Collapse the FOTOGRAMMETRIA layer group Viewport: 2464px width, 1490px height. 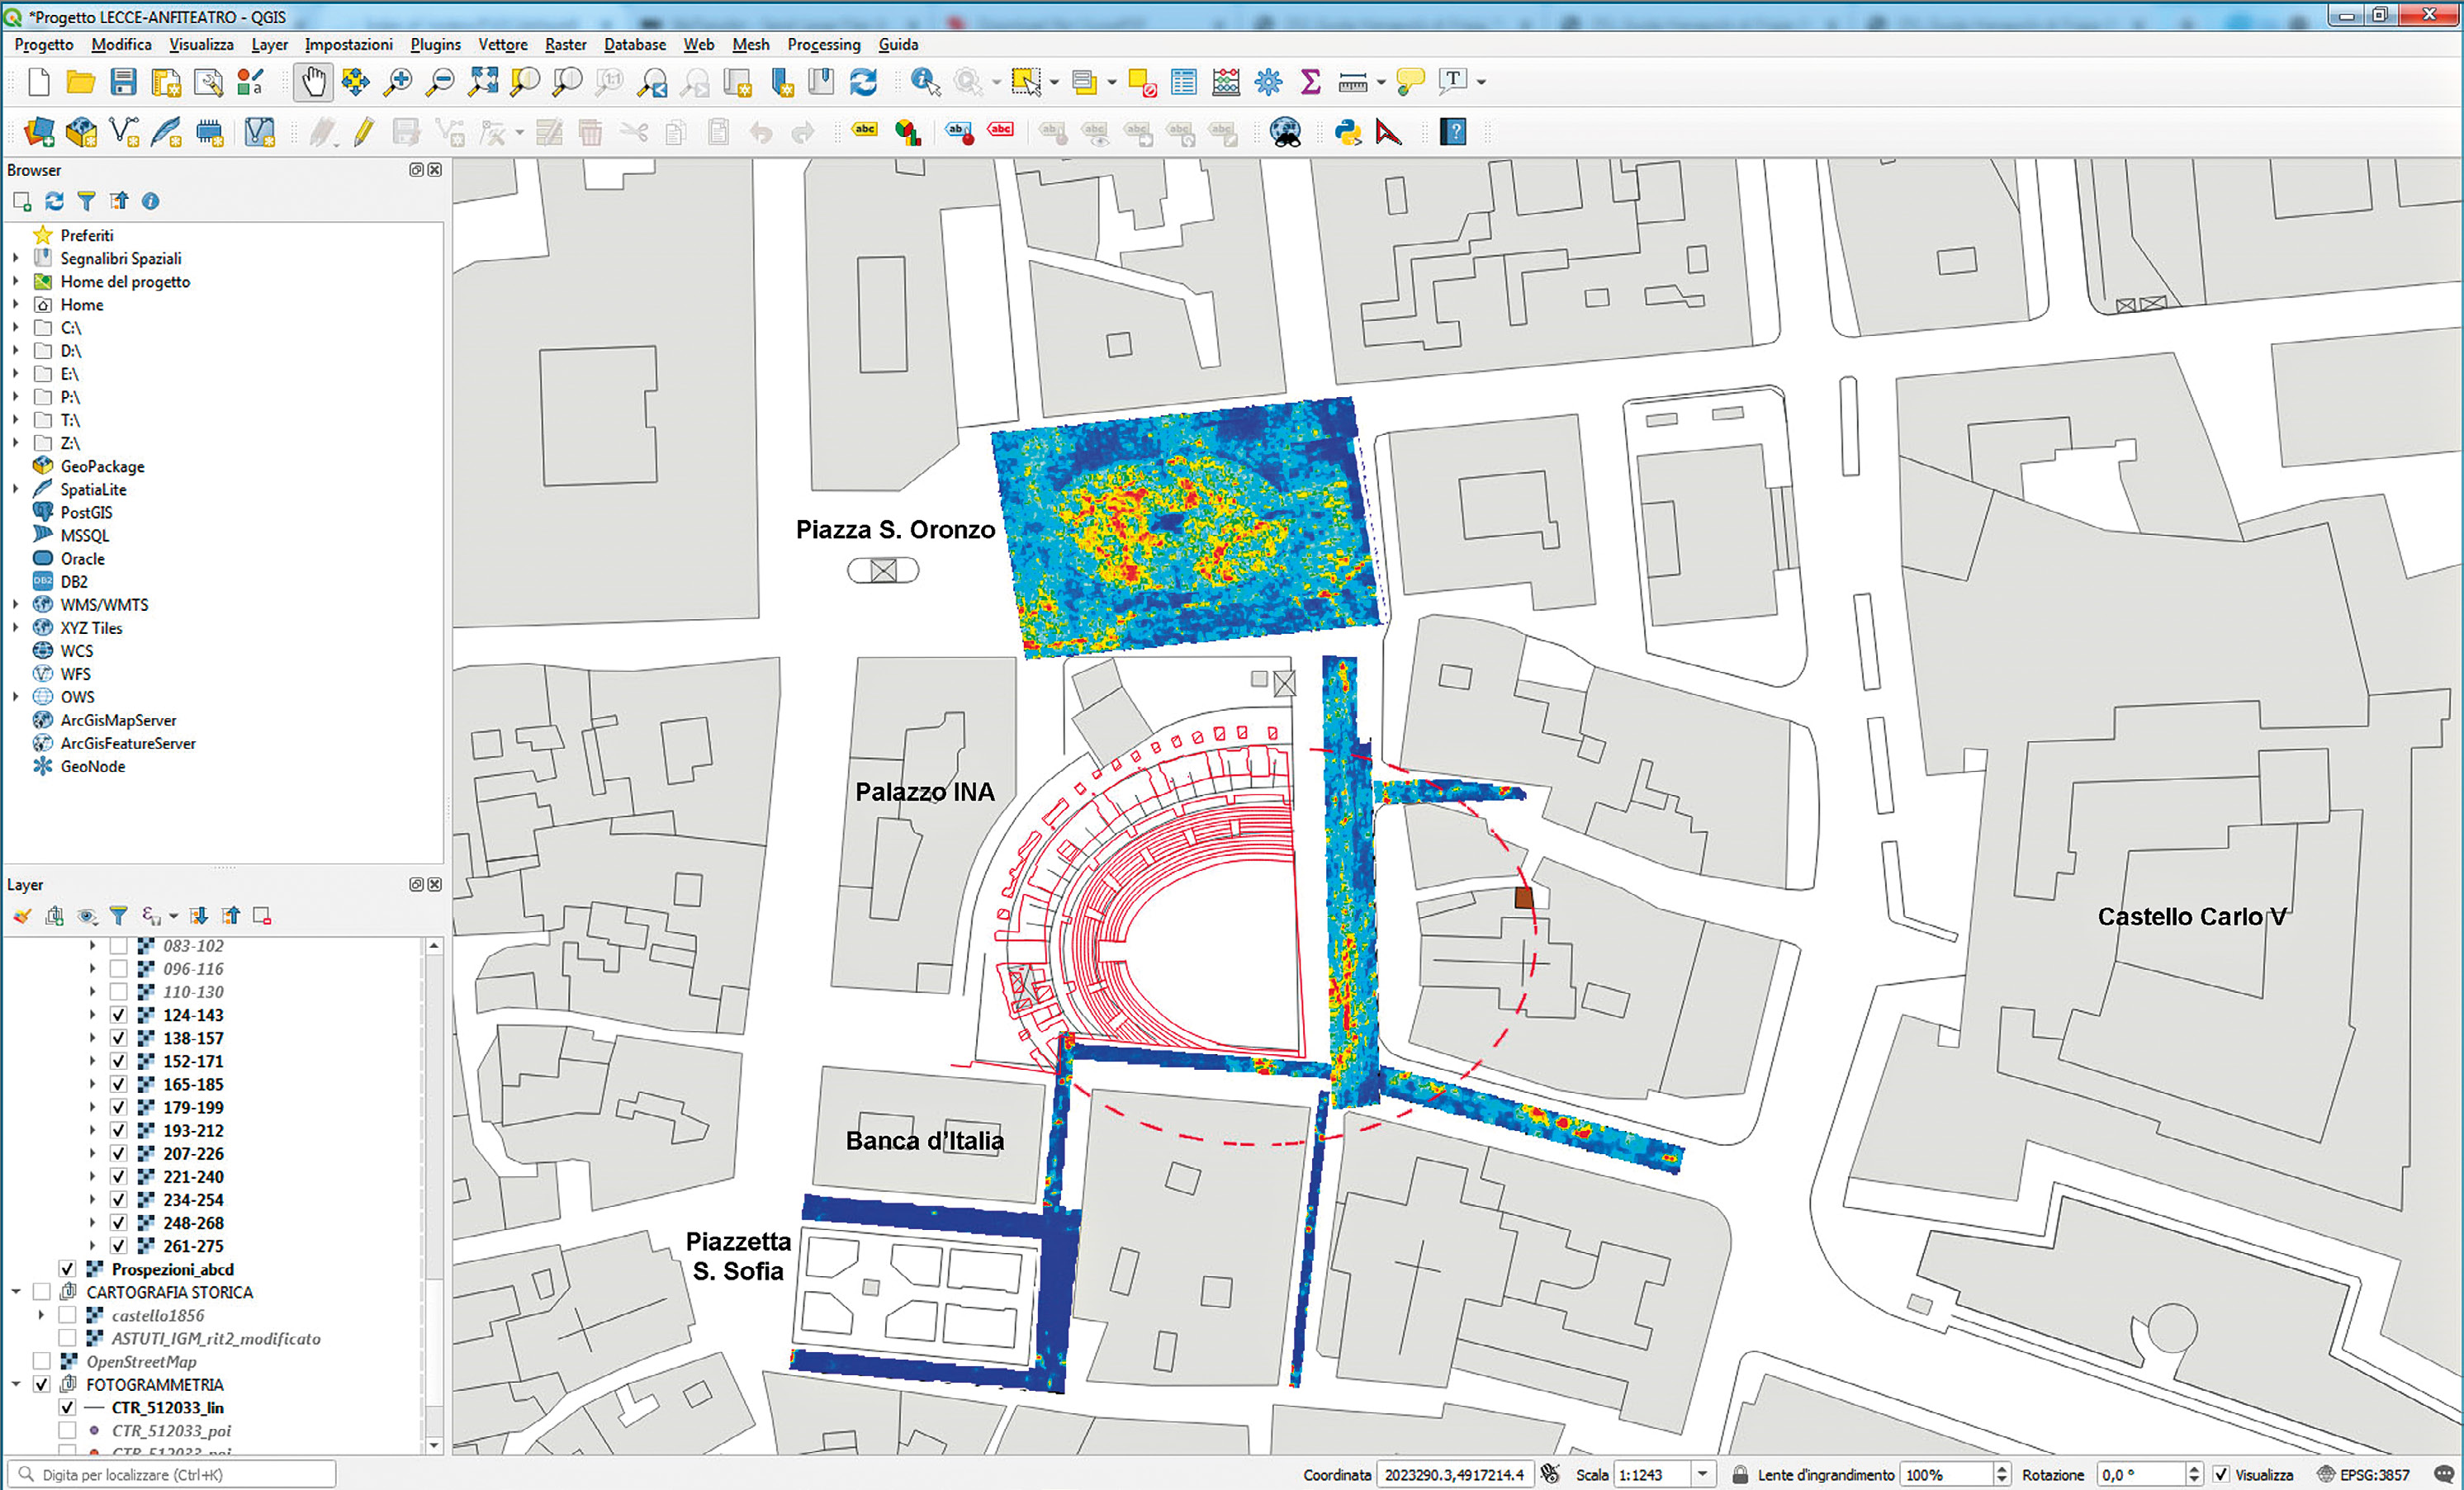pyautogui.click(x=15, y=1384)
